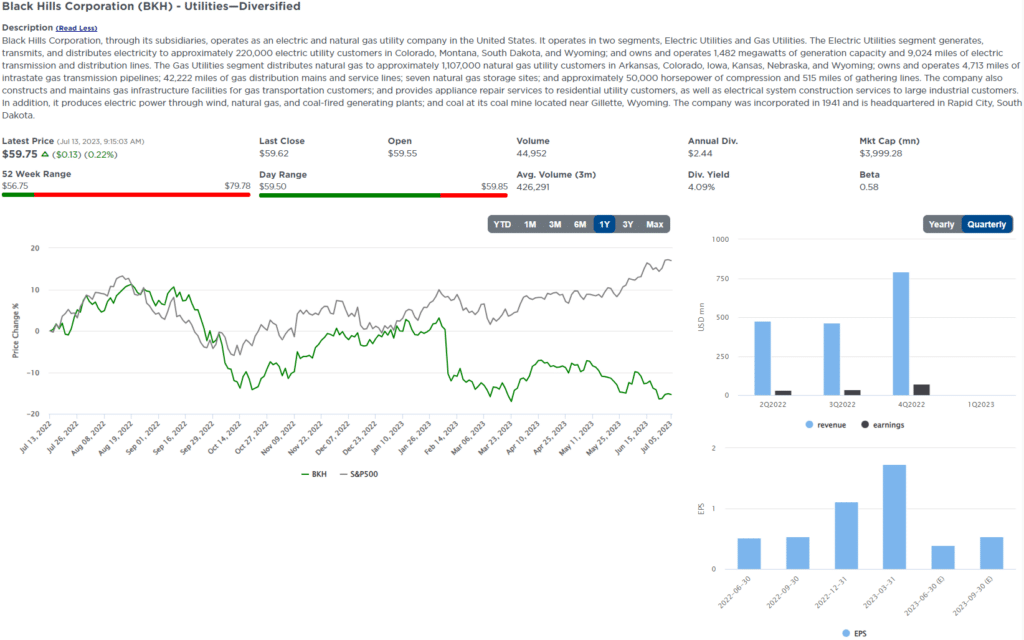Select the 3M range tab

554,224
